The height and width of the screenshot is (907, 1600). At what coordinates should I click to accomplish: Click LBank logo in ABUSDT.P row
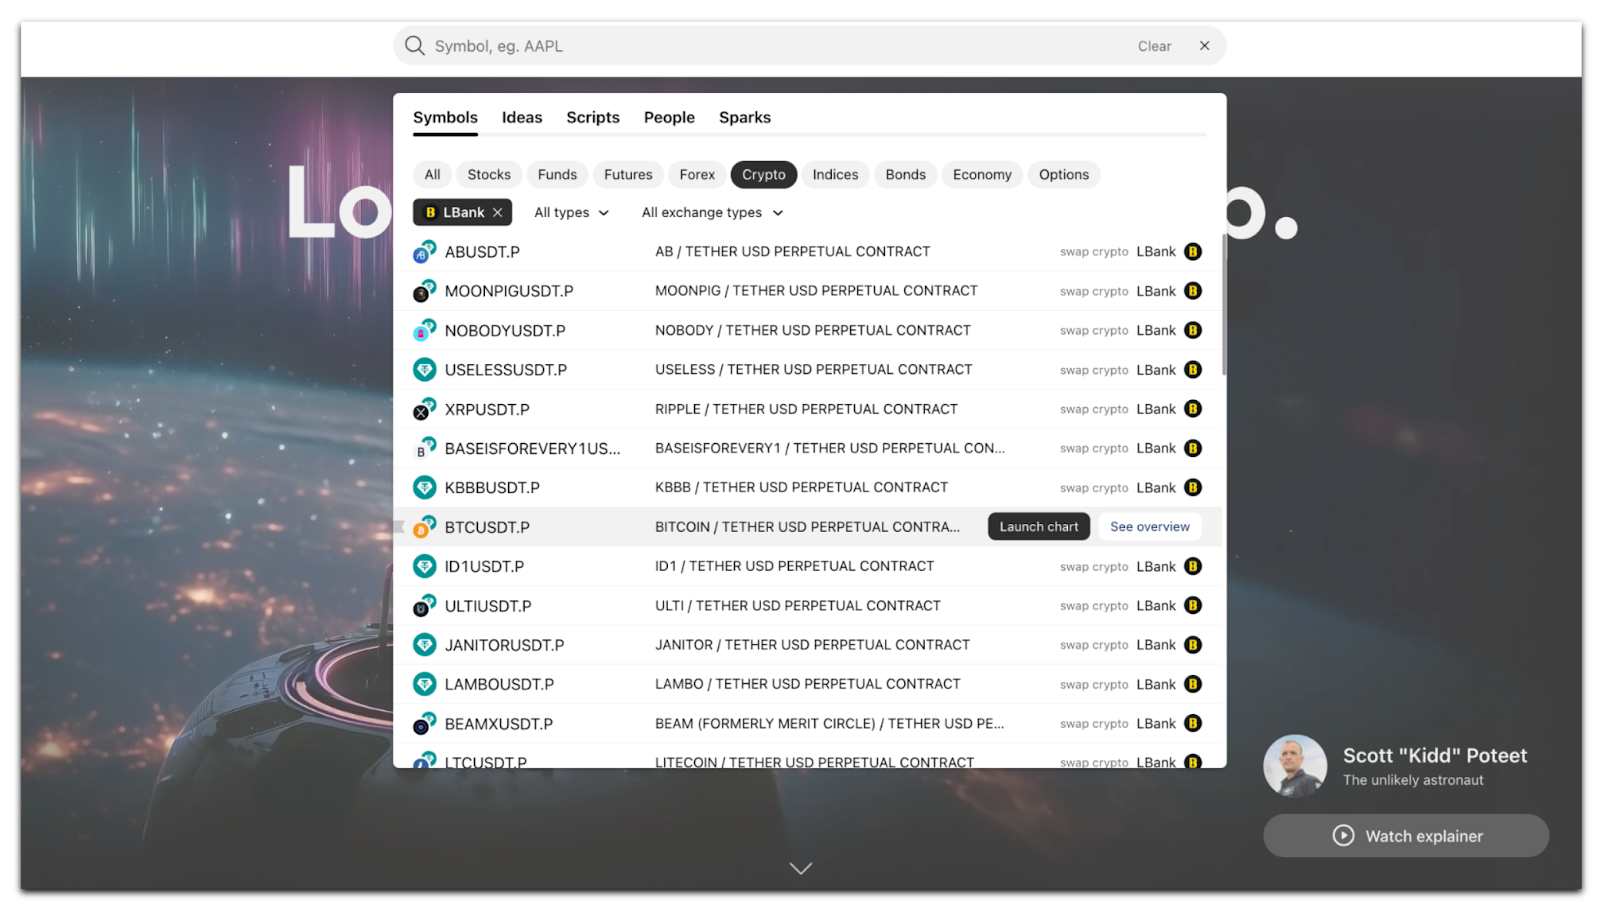1193,252
